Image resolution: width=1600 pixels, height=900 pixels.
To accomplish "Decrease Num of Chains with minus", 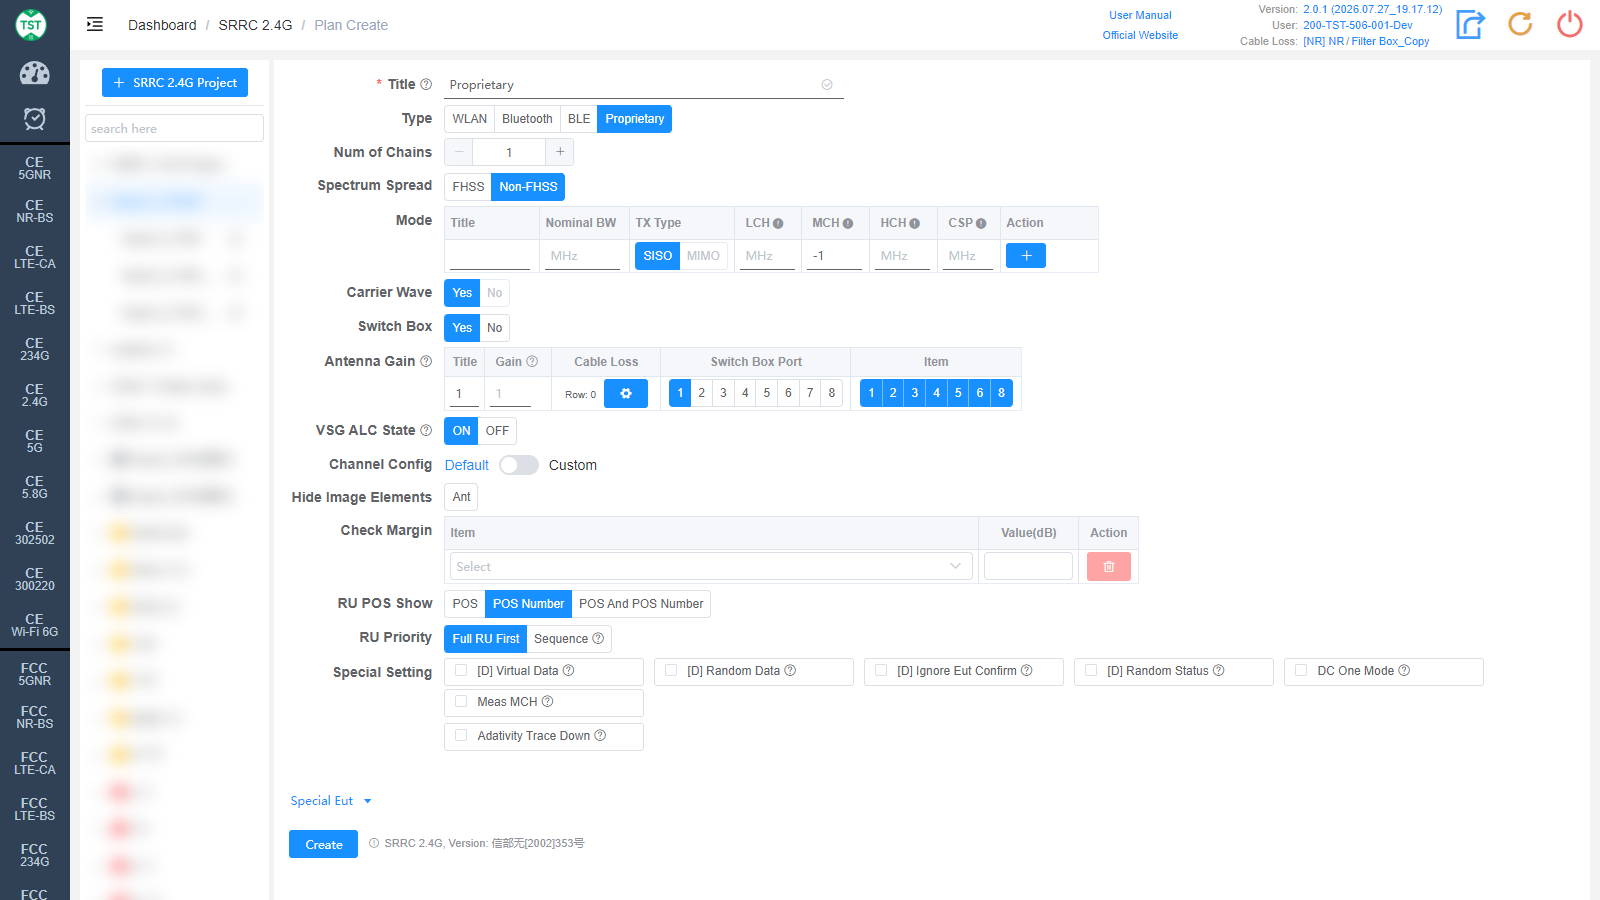I will (459, 152).
